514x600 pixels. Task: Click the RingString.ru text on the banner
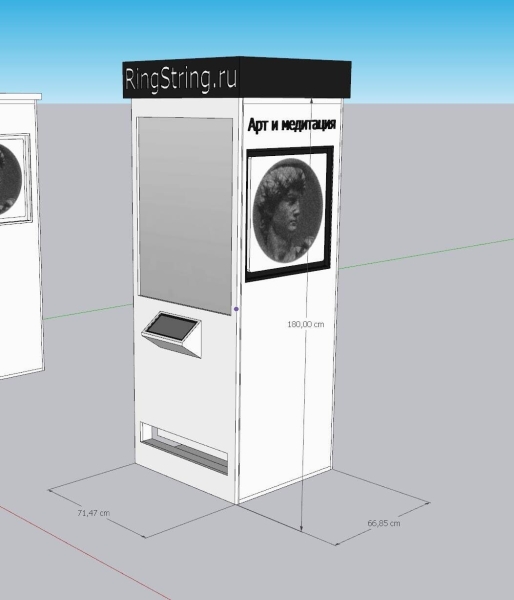pyautogui.click(x=181, y=80)
